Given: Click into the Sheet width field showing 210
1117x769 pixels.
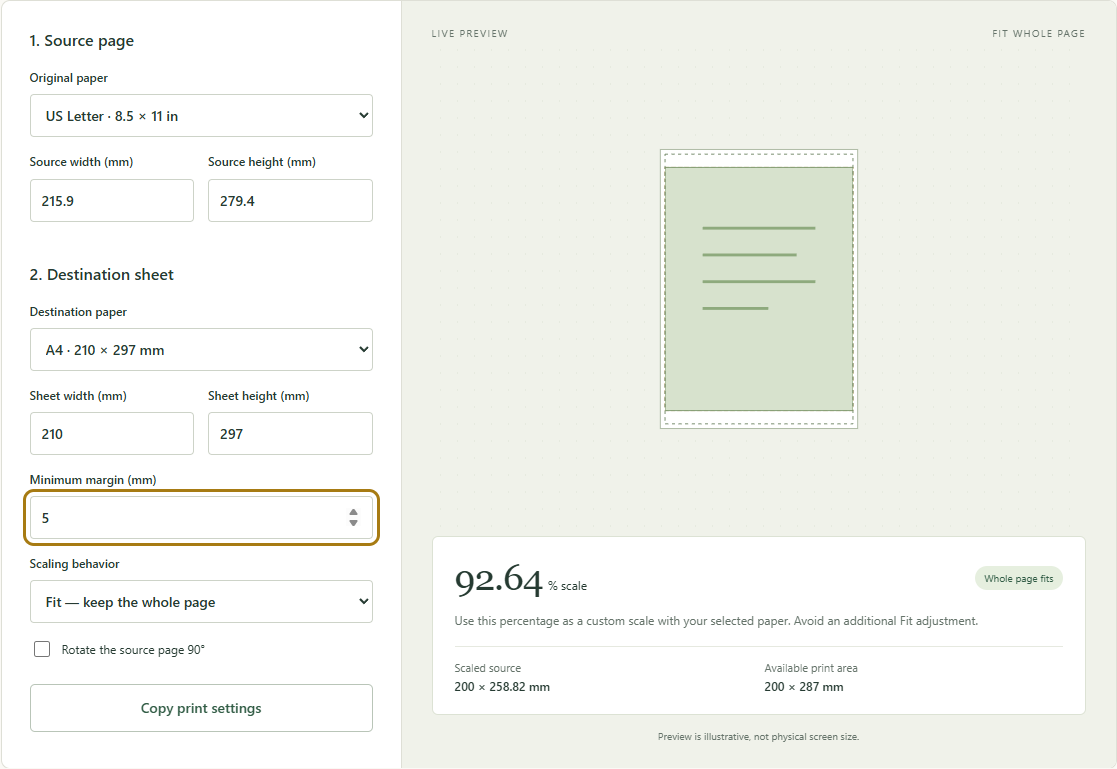Looking at the screenshot, I should click(x=112, y=433).
